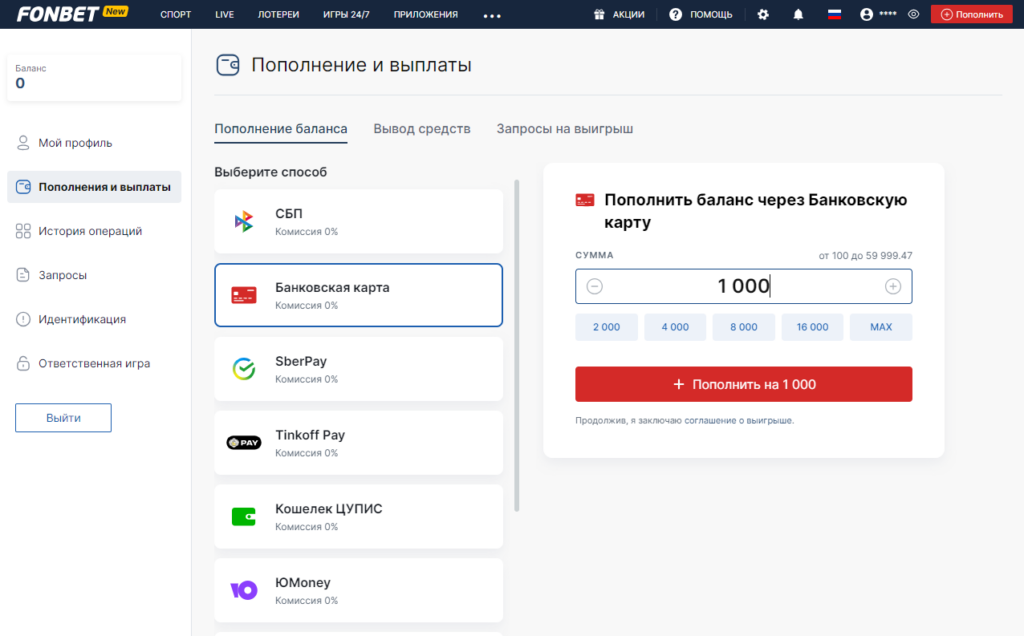Image resolution: width=1024 pixels, height=636 pixels.
Task: Open the three-dots more menu
Action: pyautogui.click(x=492, y=16)
